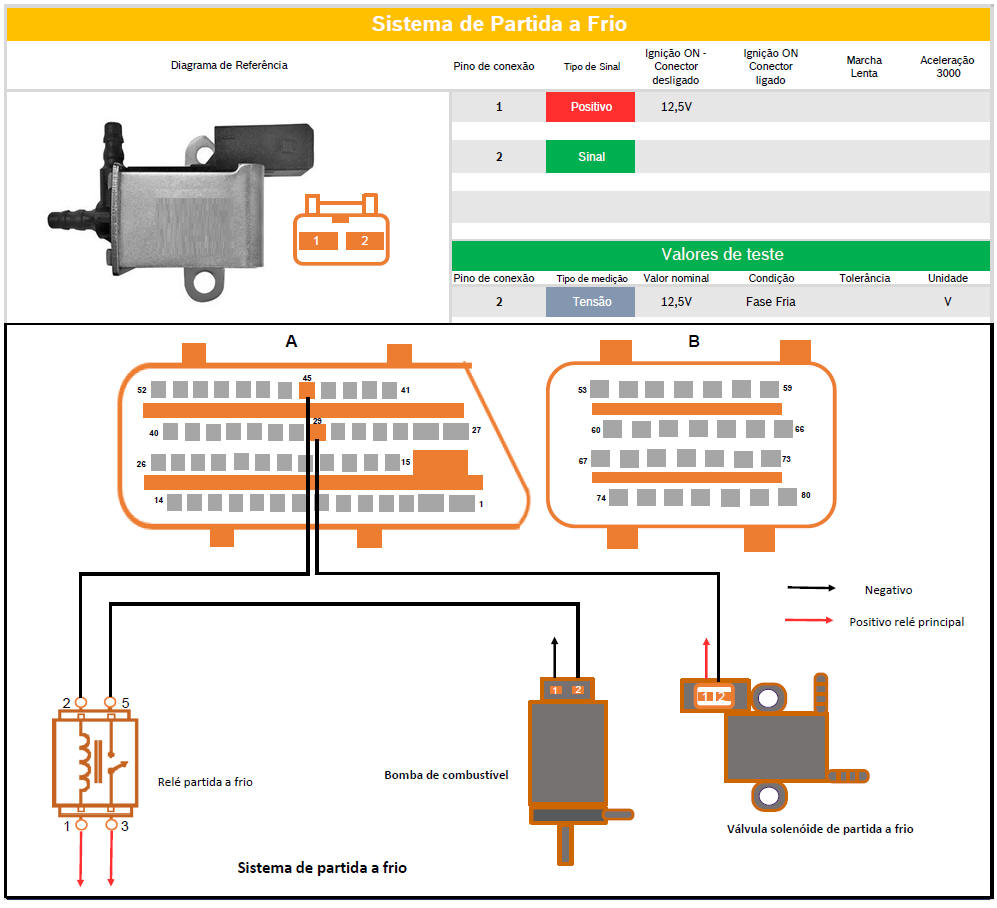Click the connector B outline

point(692,443)
